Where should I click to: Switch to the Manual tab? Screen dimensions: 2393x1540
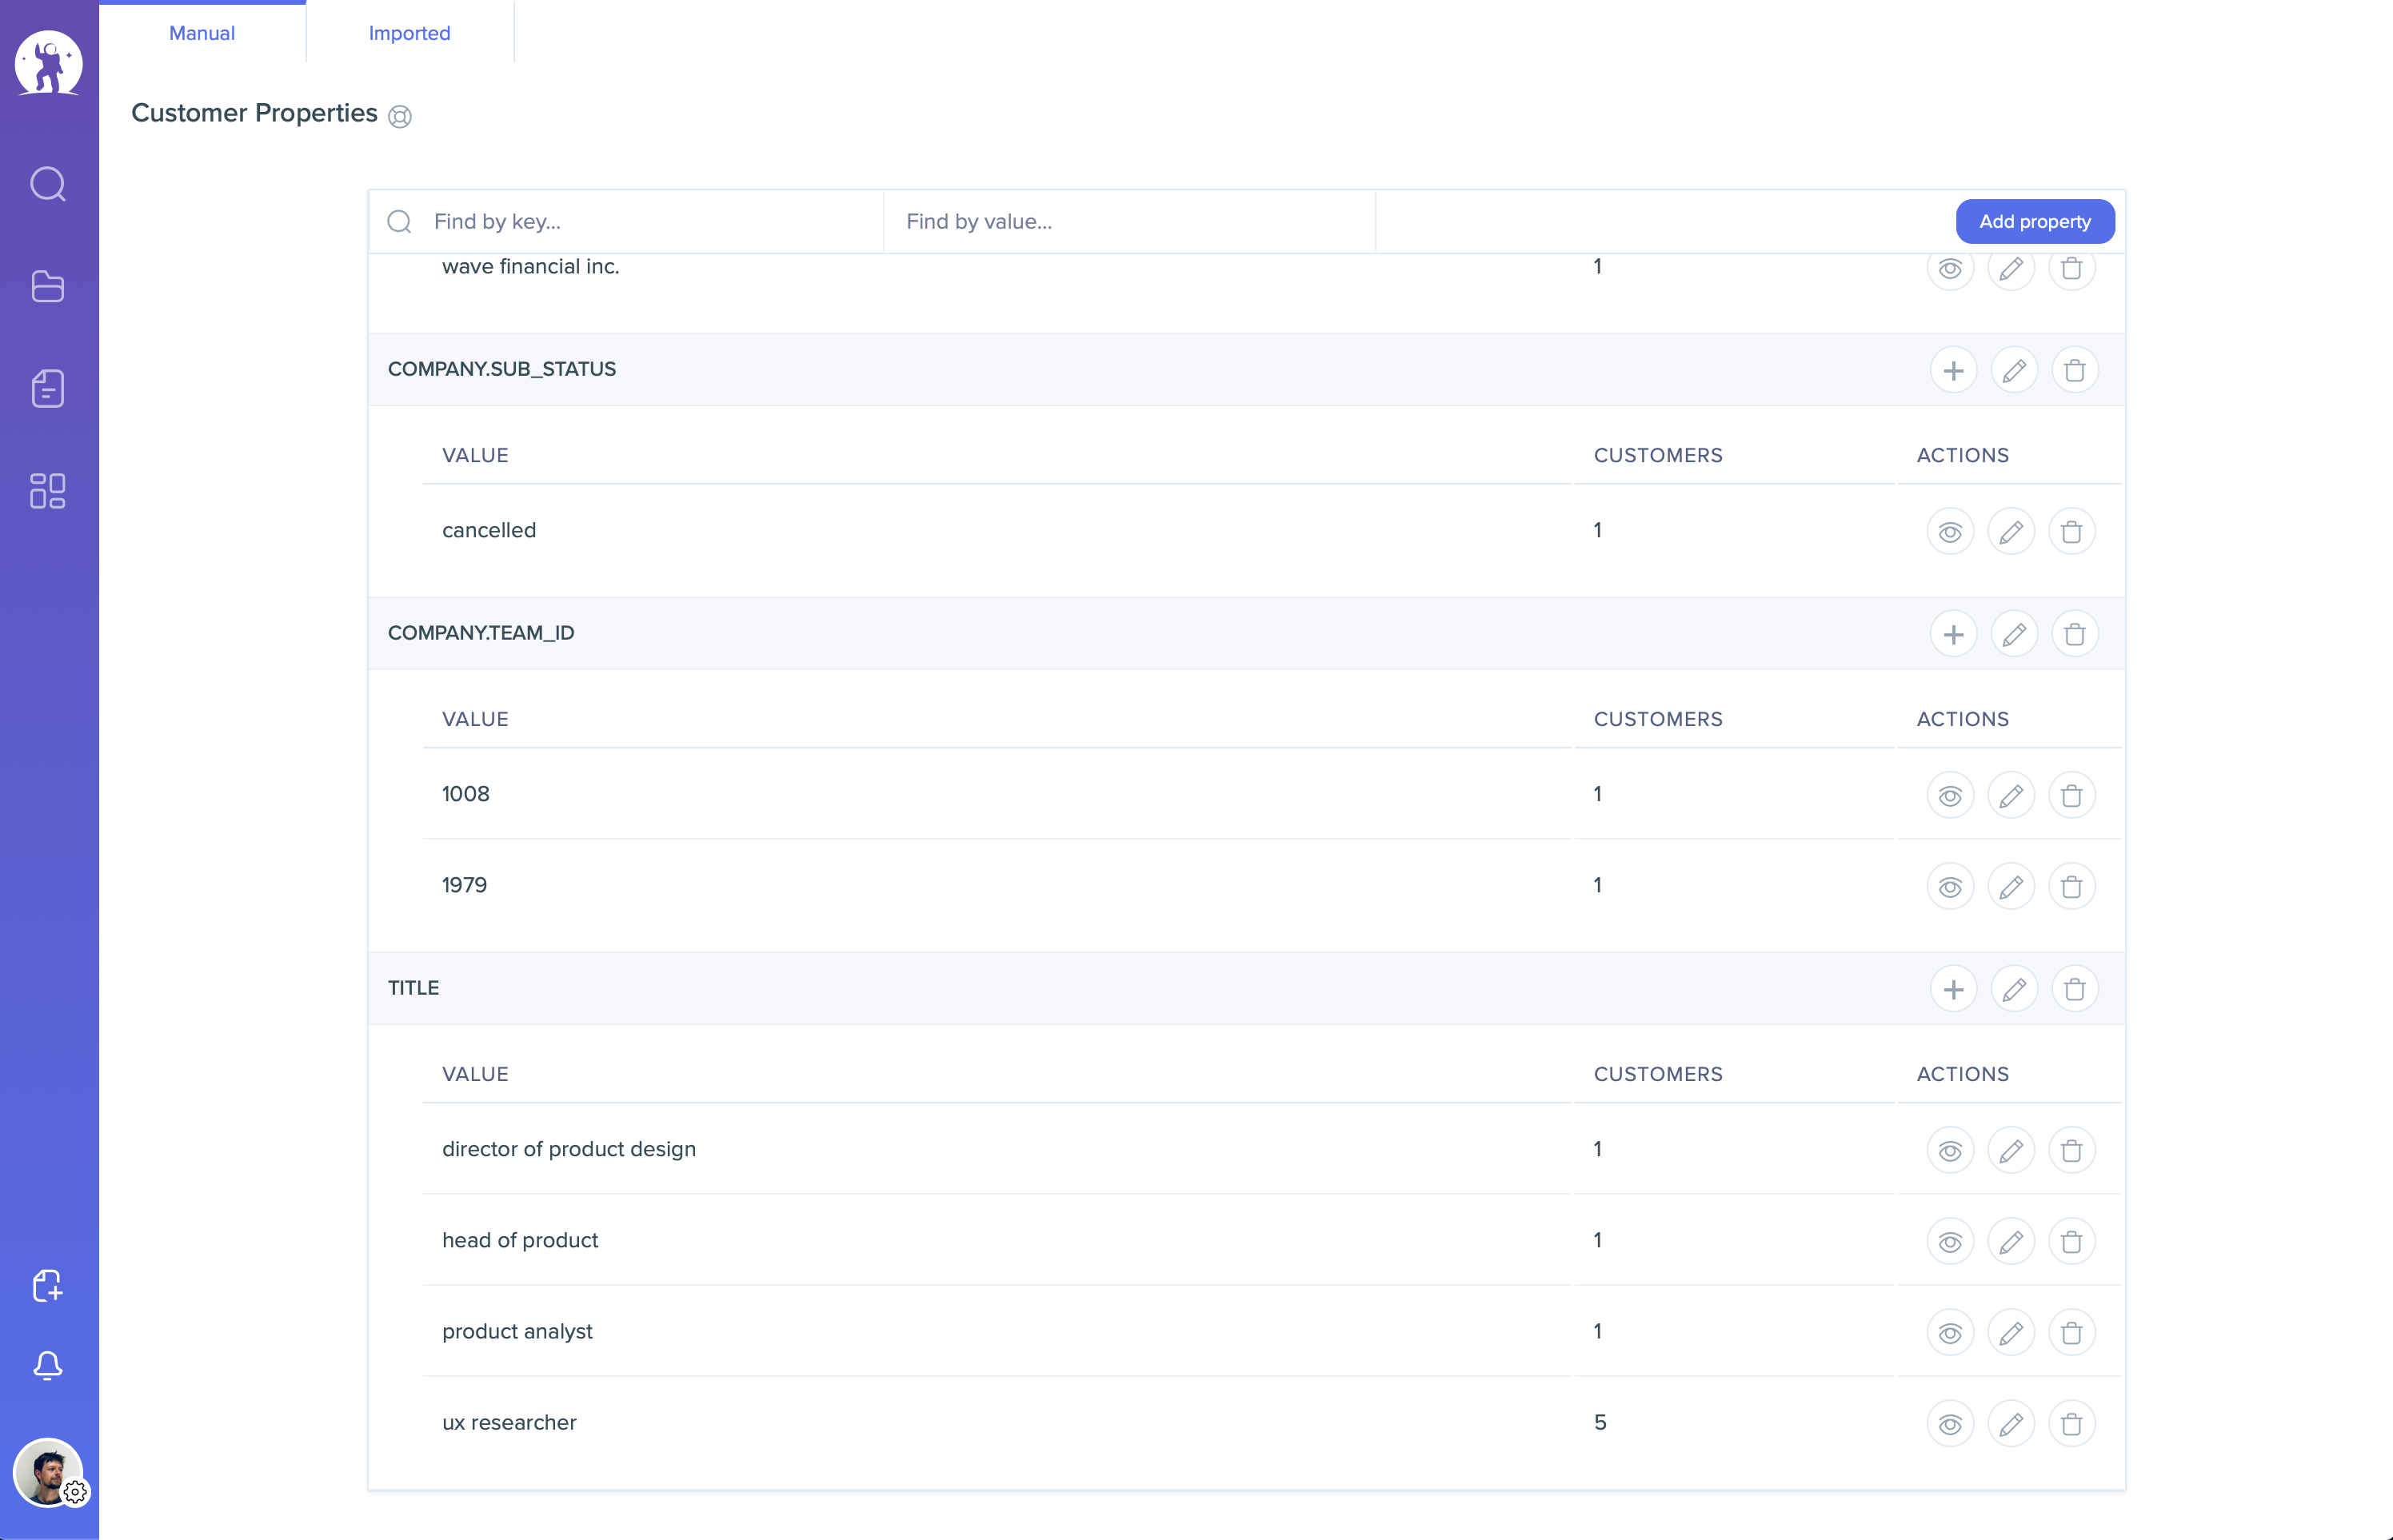(x=202, y=33)
